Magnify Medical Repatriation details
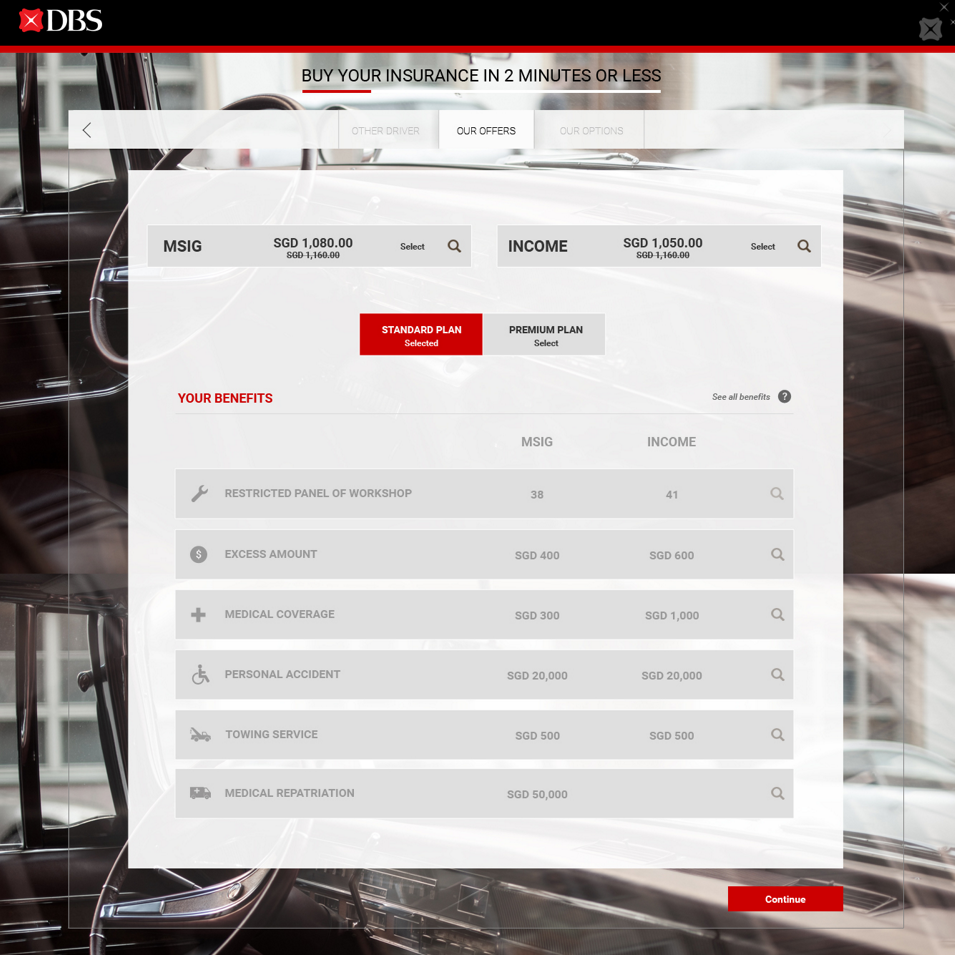This screenshot has width=955, height=955. click(777, 793)
